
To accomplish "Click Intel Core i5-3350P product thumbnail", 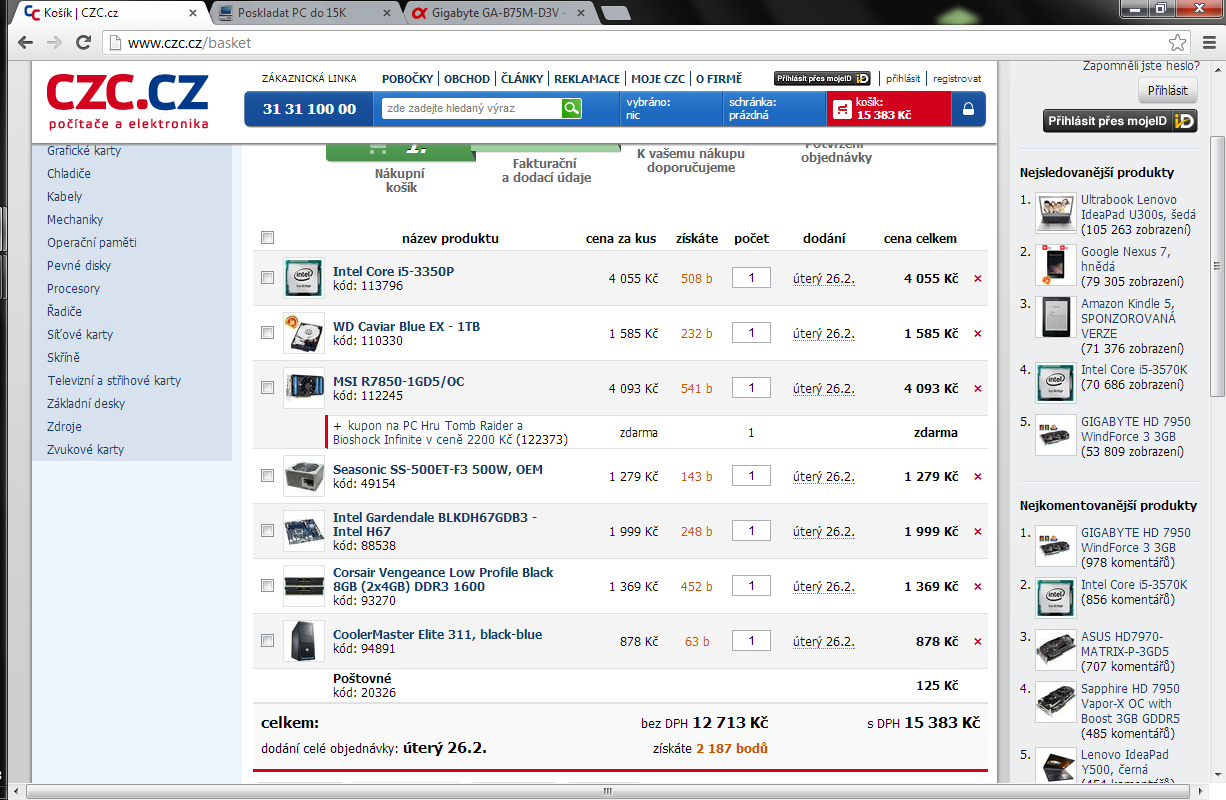I will click(x=304, y=278).
